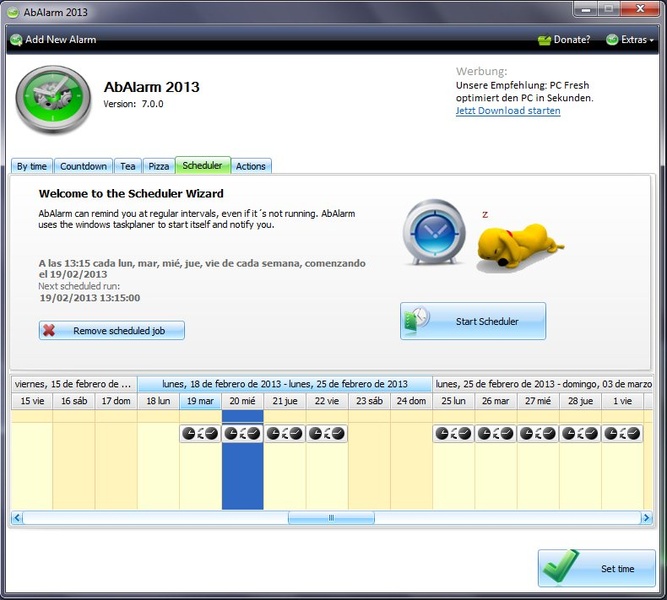Select the 22 vie day header
The image size is (667, 600).
327,401
